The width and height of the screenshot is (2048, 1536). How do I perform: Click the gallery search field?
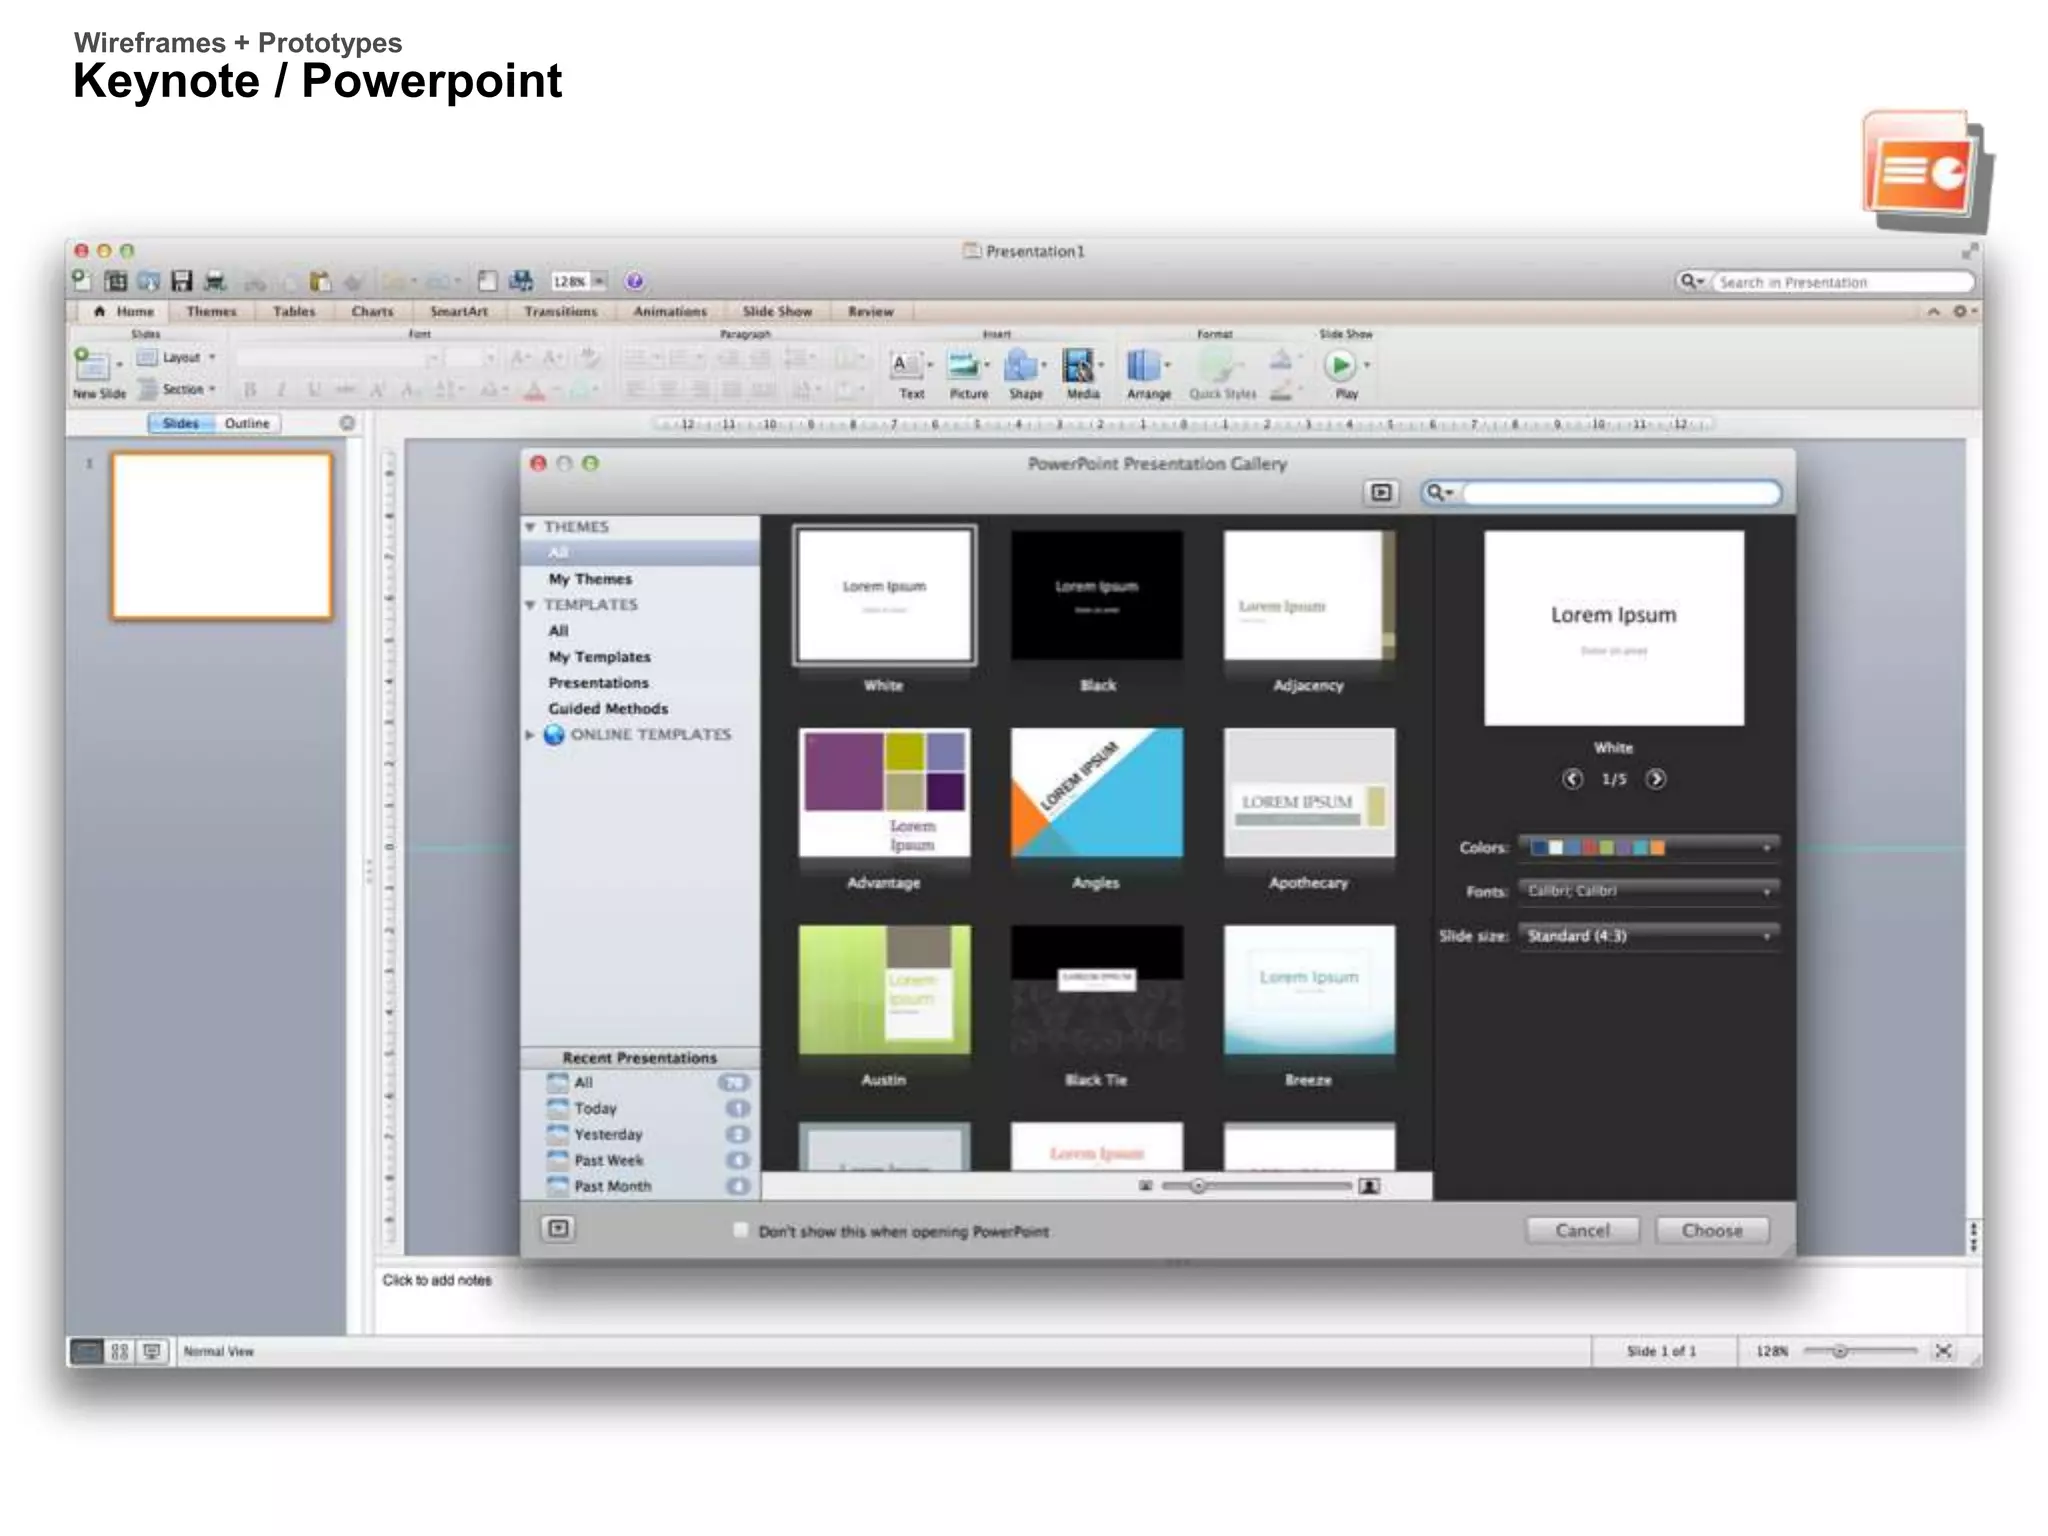tap(1619, 492)
